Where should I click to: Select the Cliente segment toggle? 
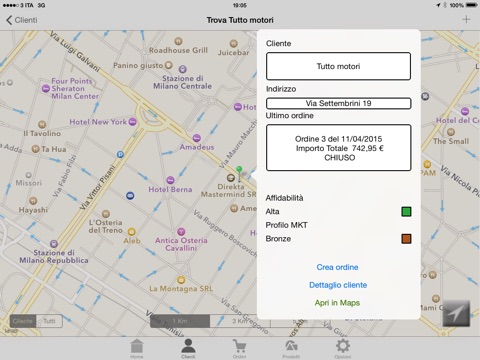click(23, 321)
